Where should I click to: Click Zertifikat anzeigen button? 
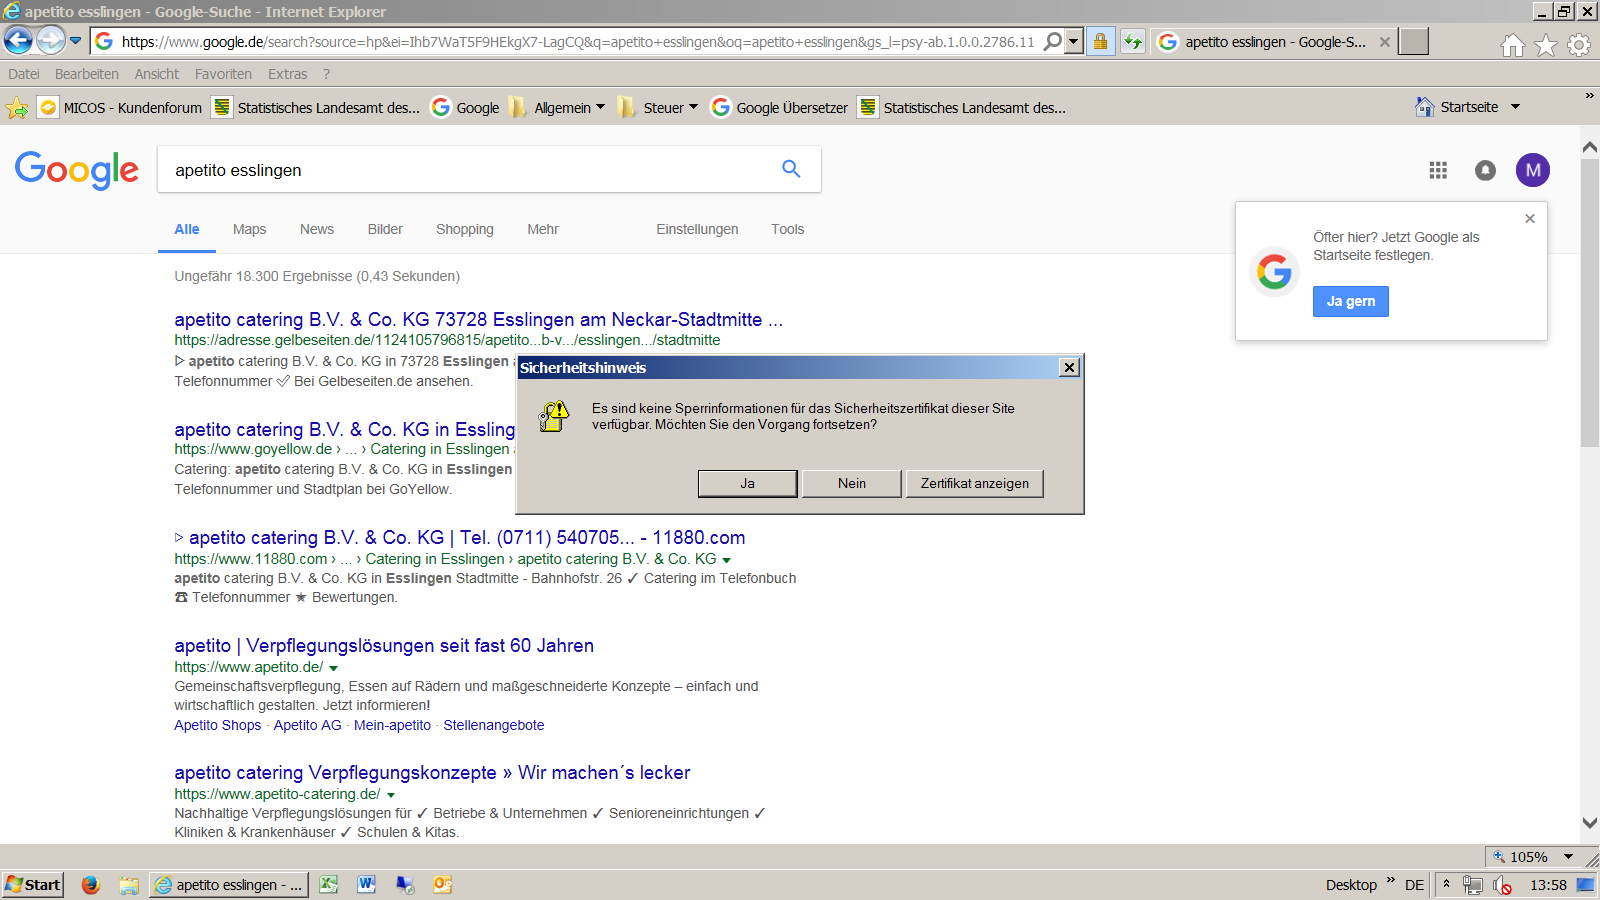tap(975, 483)
